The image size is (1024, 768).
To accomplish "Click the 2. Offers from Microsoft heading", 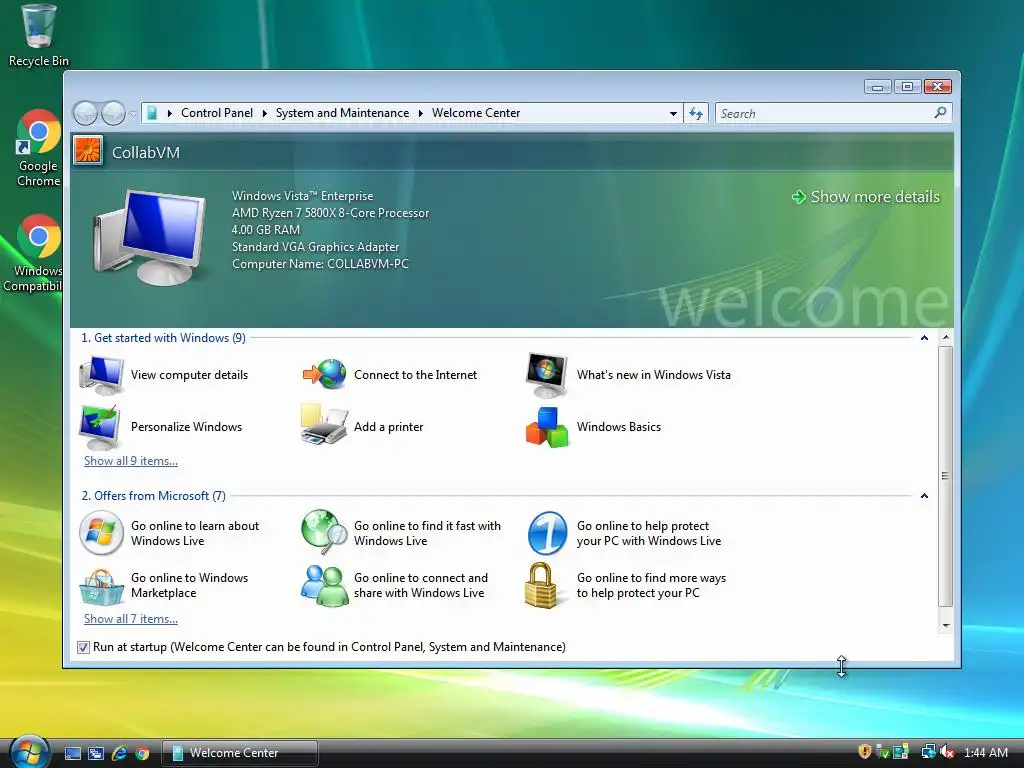I will point(153,496).
